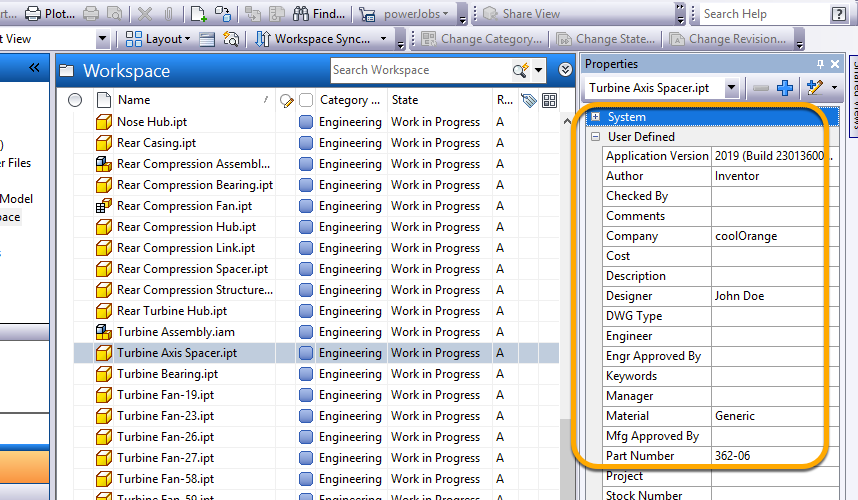Screen dimensions: 858x500
Task: Click the blue plus add property icon
Action: 785,88
